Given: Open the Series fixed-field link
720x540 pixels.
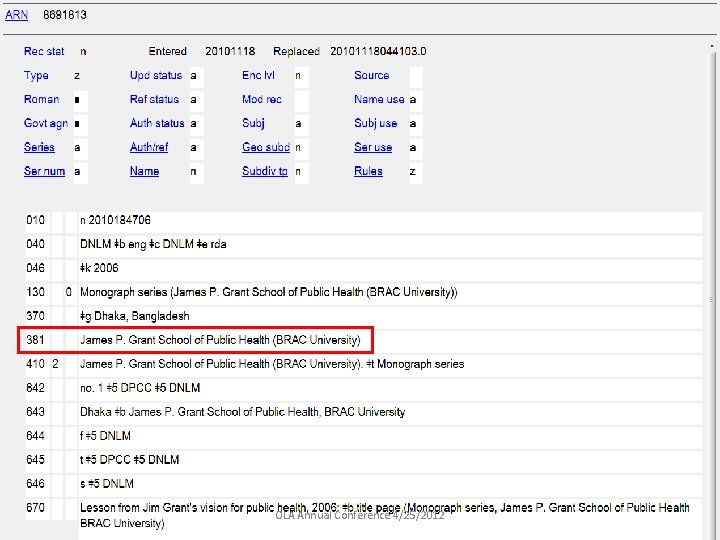Looking at the screenshot, I should (x=39, y=147).
